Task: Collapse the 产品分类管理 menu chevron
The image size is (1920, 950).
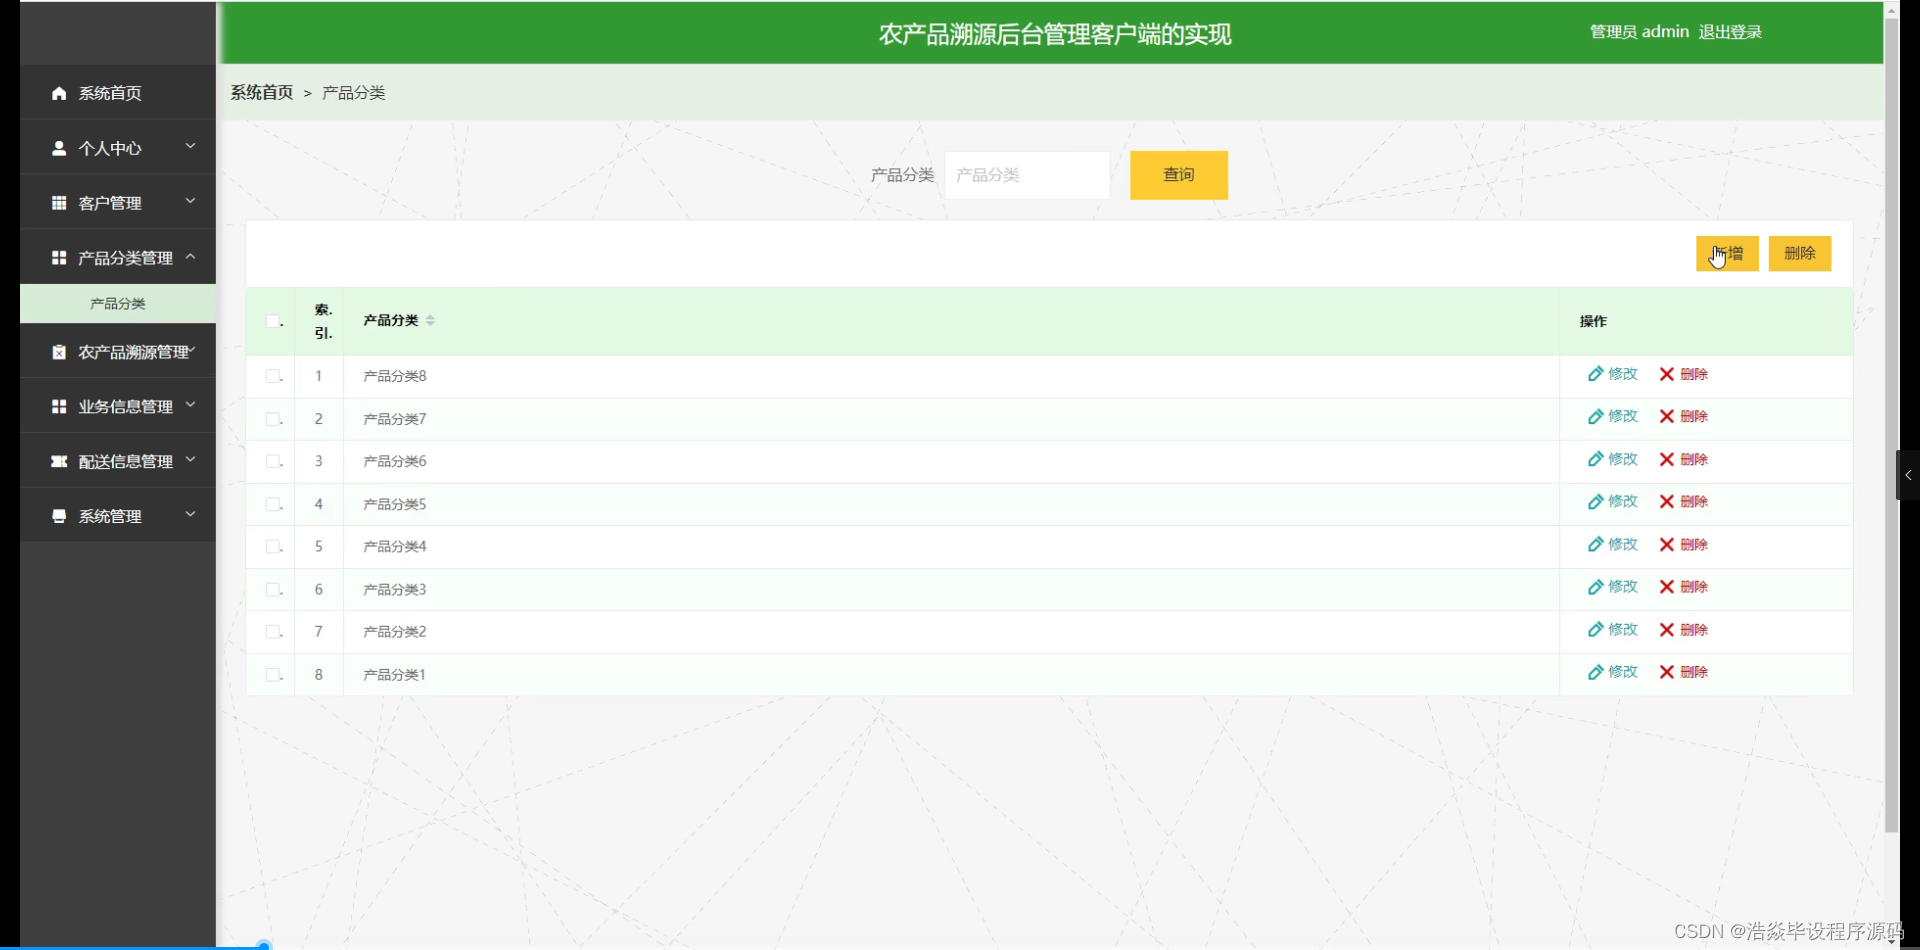Action: point(190,257)
